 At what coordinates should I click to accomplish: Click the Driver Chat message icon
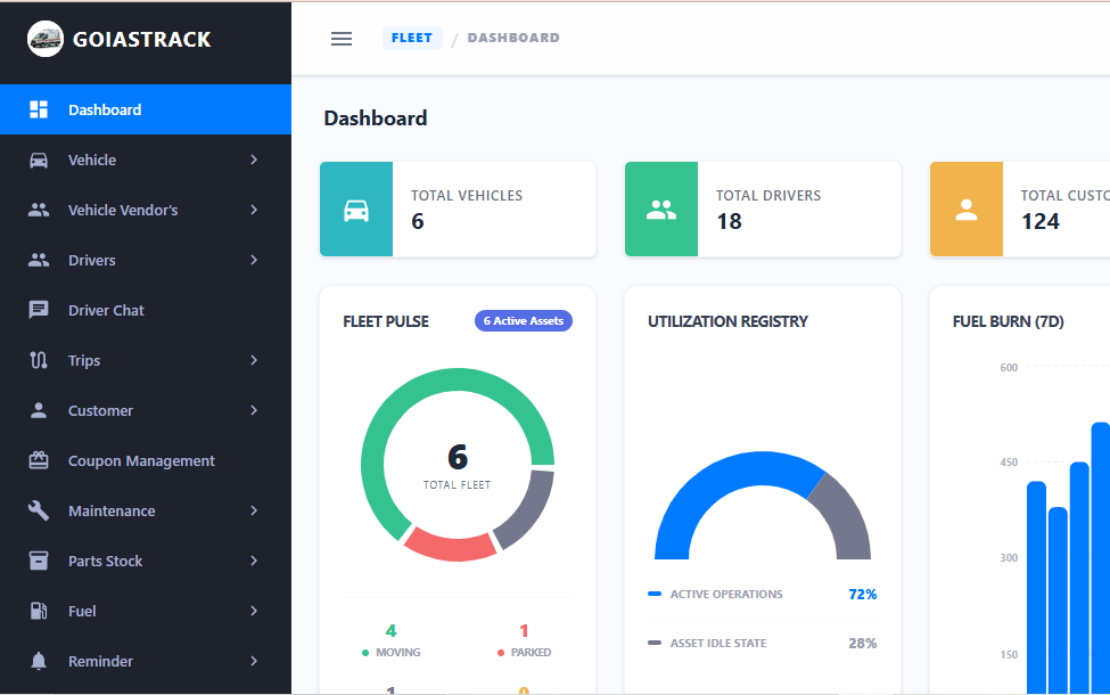click(38, 310)
